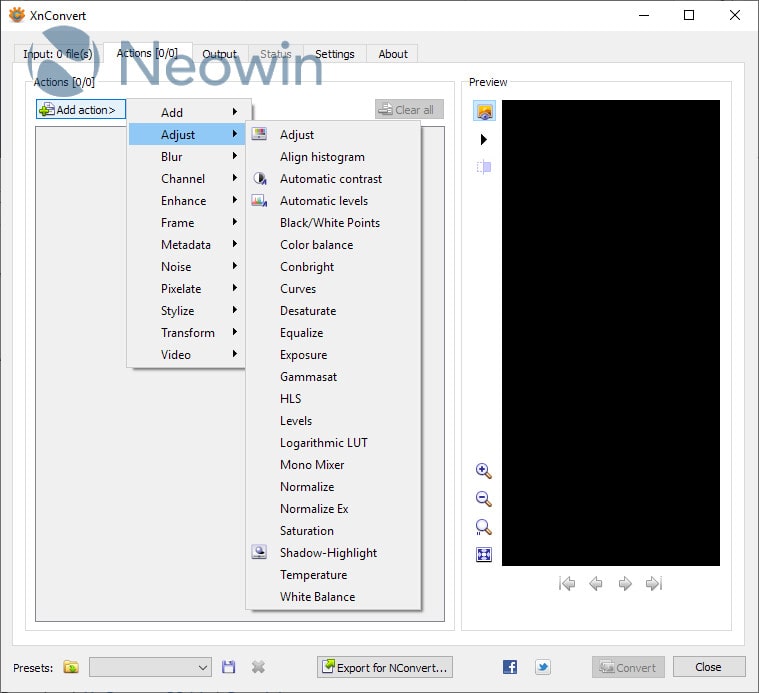Click the Clear all button
Image resolution: width=759 pixels, height=693 pixels.
[410, 109]
